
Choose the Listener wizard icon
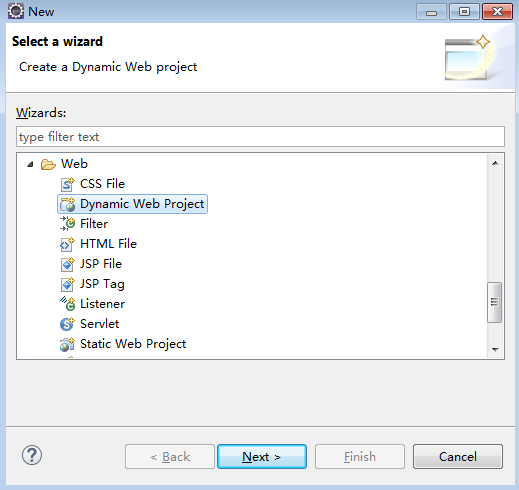(x=67, y=304)
